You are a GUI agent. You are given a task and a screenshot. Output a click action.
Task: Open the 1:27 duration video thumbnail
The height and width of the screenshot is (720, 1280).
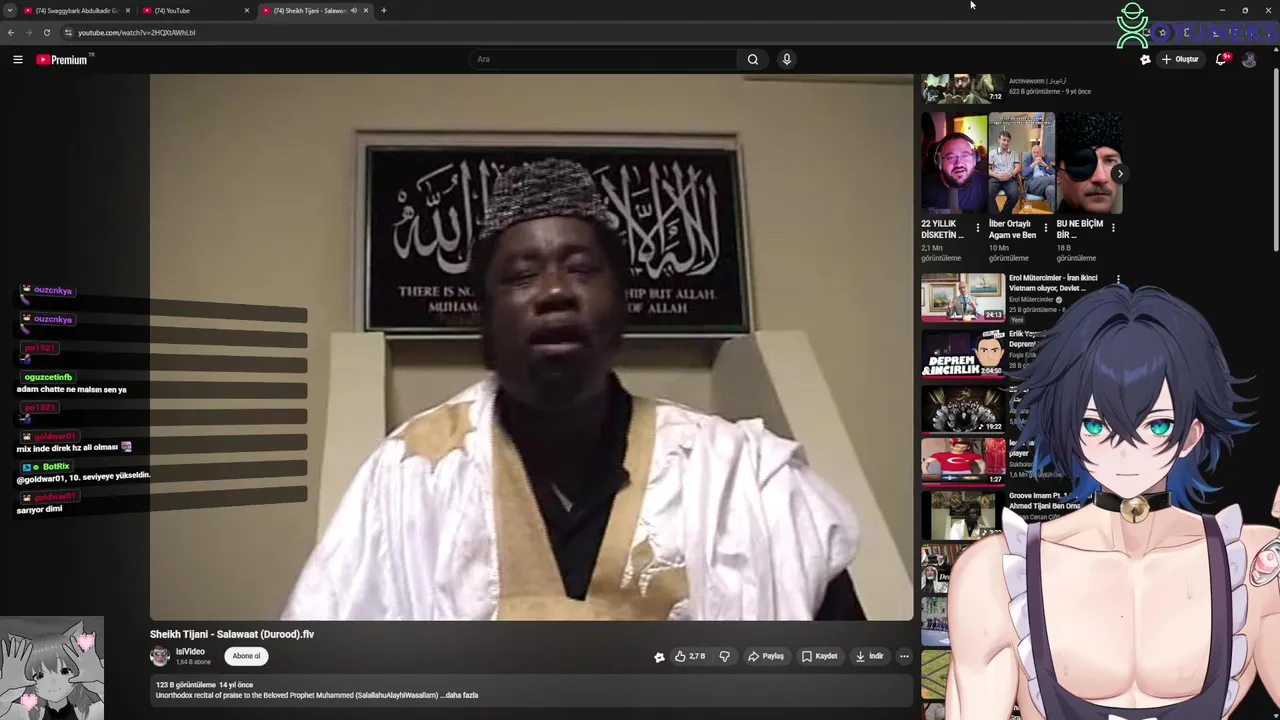click(963, 461)
